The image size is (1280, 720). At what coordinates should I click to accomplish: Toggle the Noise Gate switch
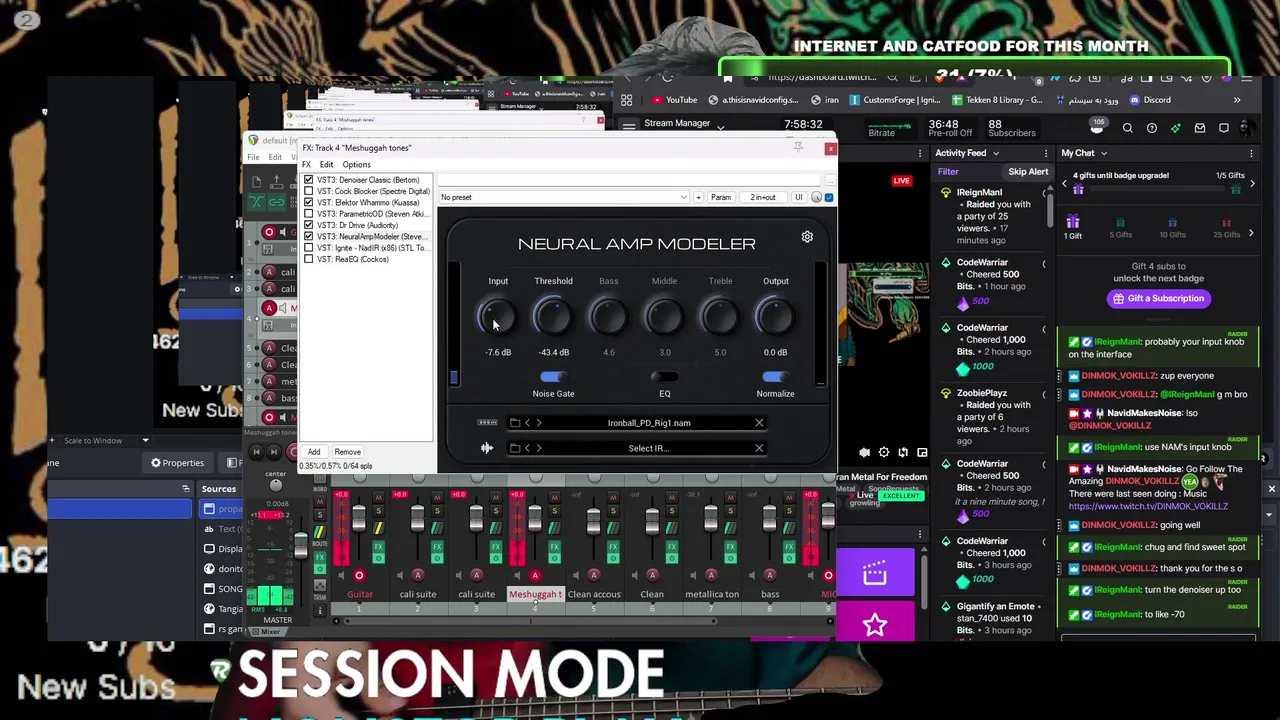coord(552,377)
